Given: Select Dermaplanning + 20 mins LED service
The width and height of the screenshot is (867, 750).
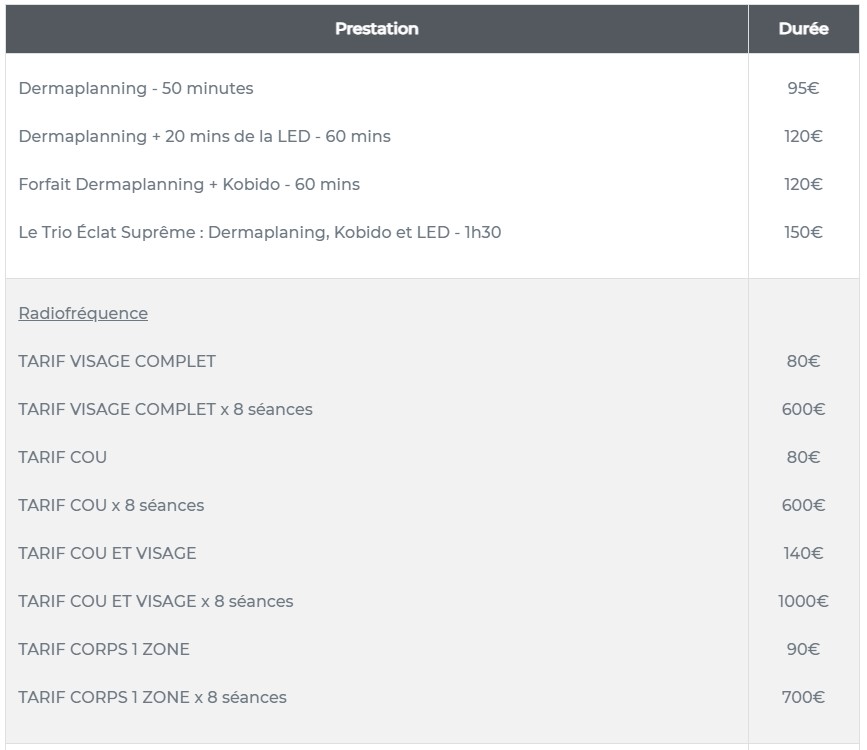Looking at the screenshot, I should (204, 136).
